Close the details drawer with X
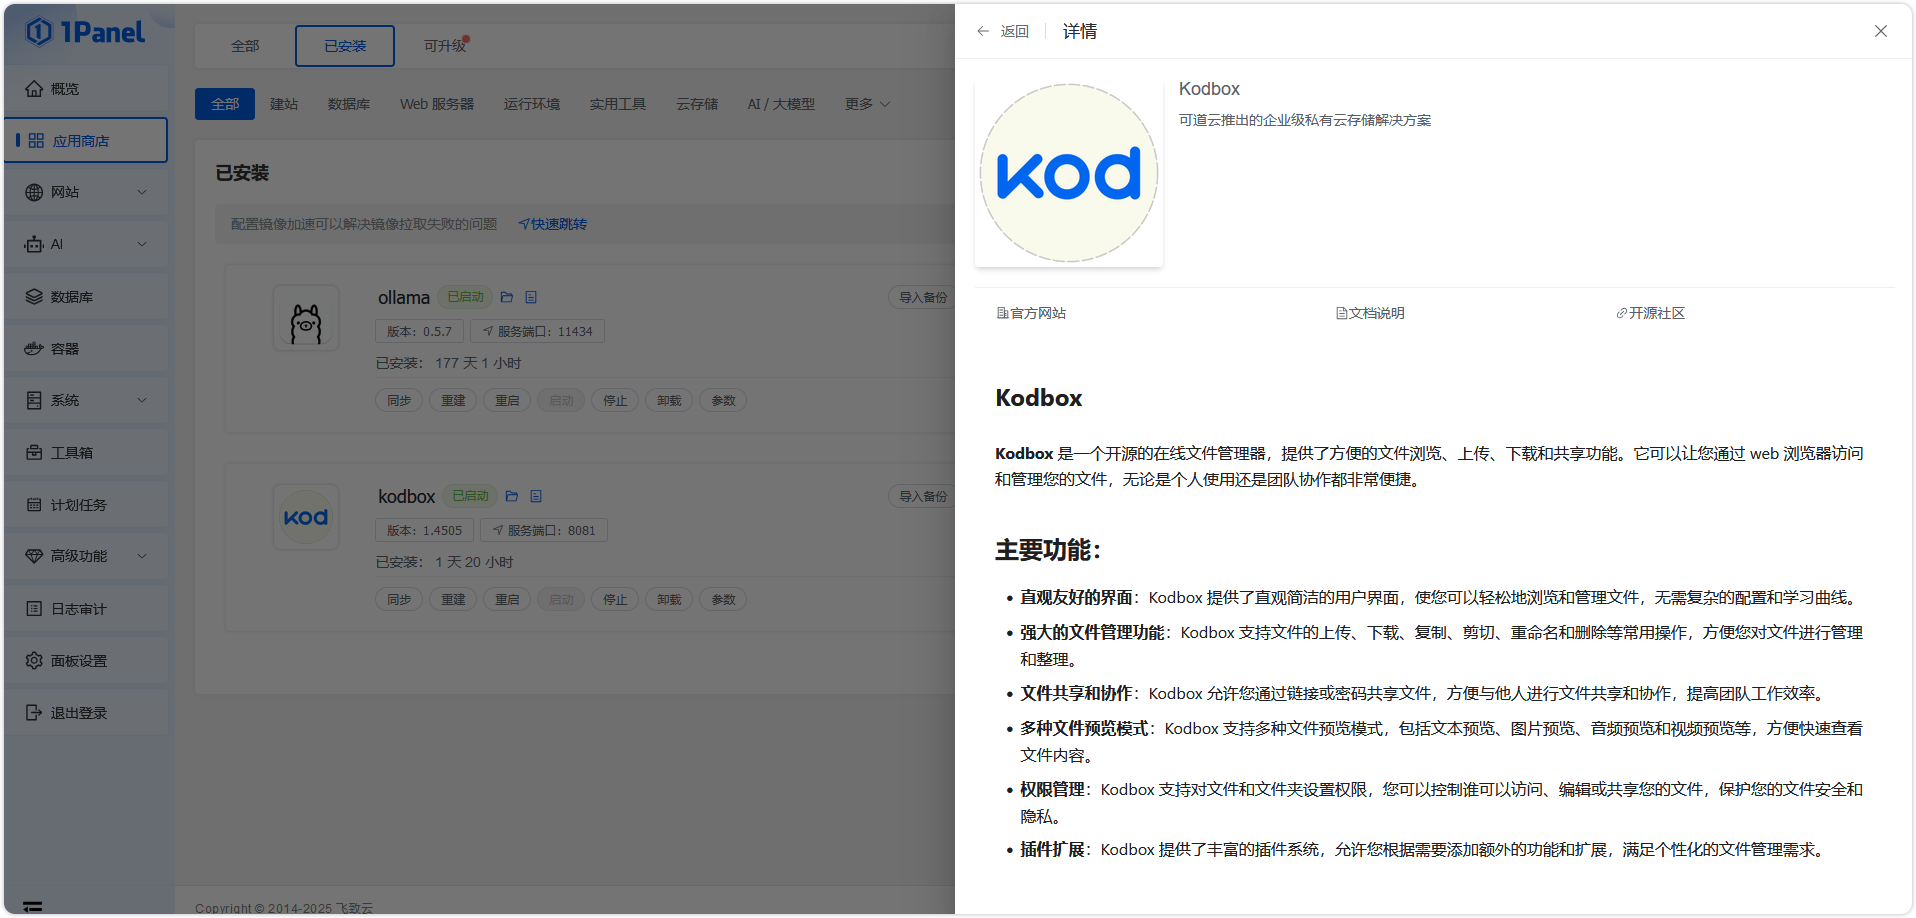This screenshot has width=1916, height=918. (x=1881, y=31)
